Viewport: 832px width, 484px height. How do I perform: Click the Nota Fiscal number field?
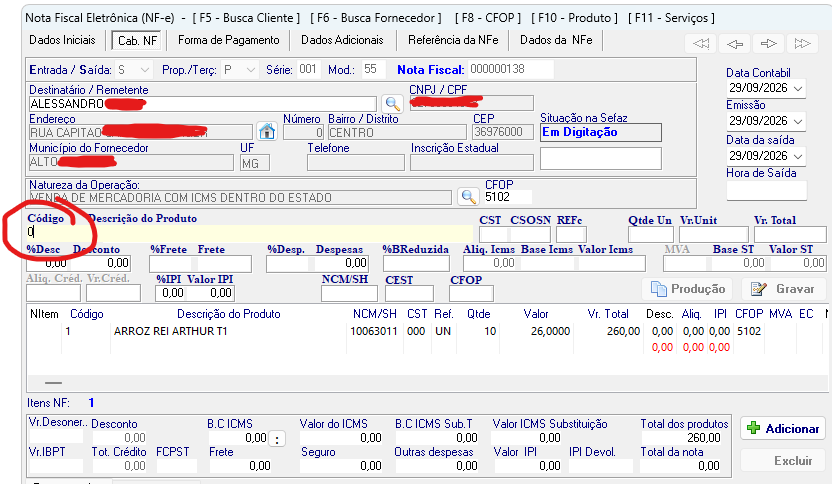tap(512, 69)
